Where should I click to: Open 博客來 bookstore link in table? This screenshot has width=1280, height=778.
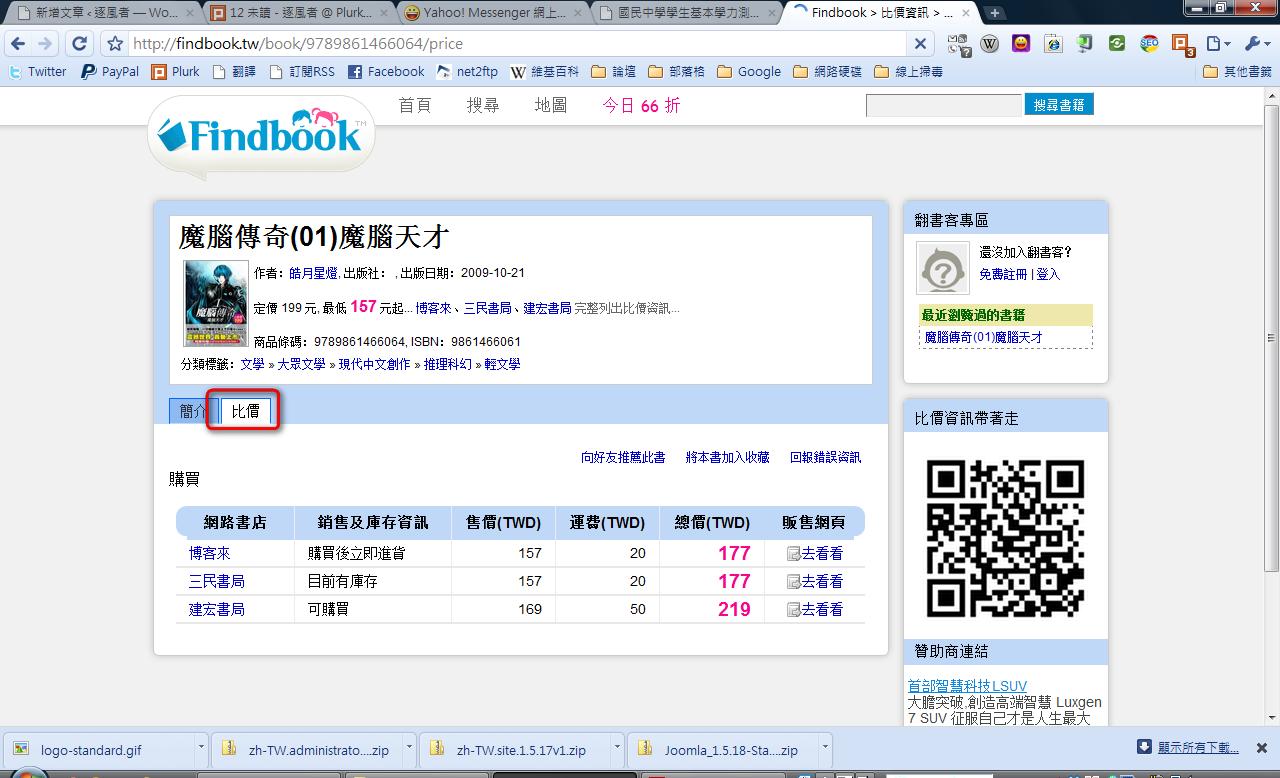210,553
